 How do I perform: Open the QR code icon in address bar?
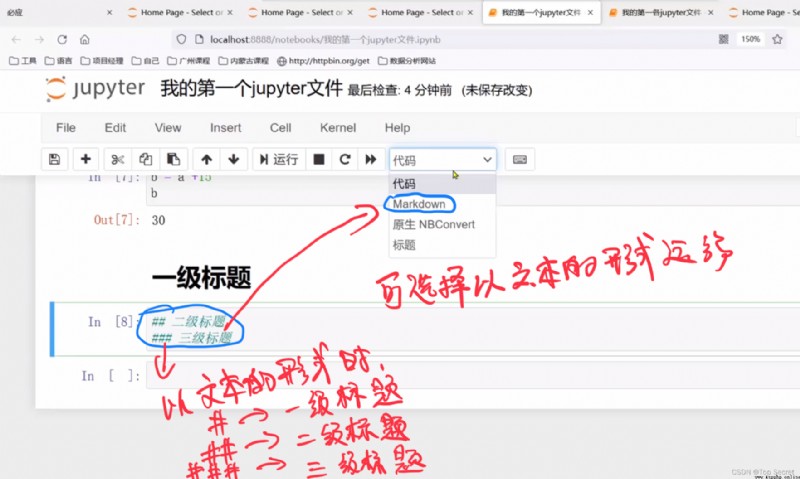(723, 39)
